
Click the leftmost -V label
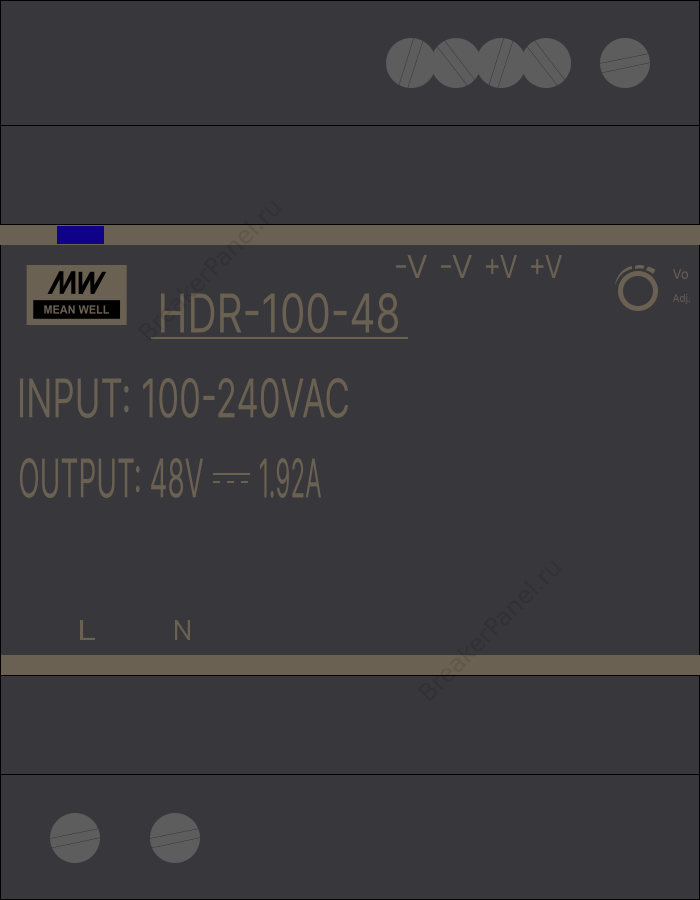(x=411, y=267)
